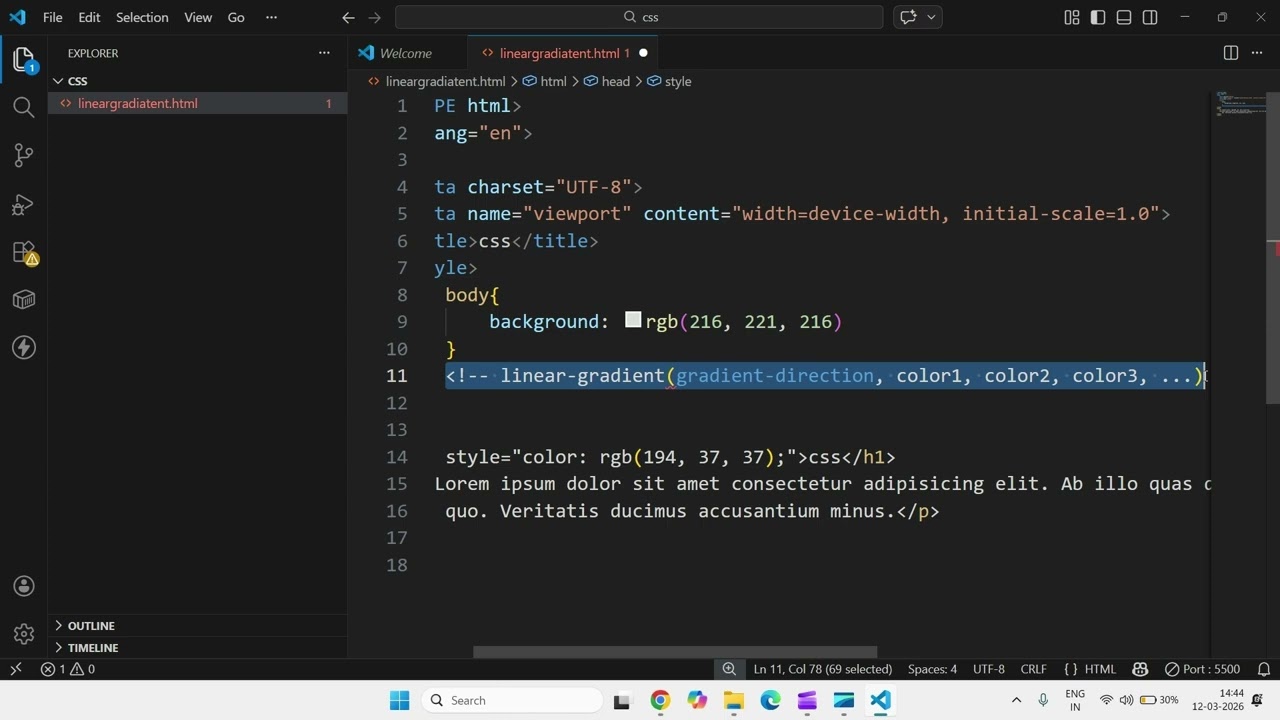Switch to the Welcome tab
1280x720 pixels.
coord(407,53)
